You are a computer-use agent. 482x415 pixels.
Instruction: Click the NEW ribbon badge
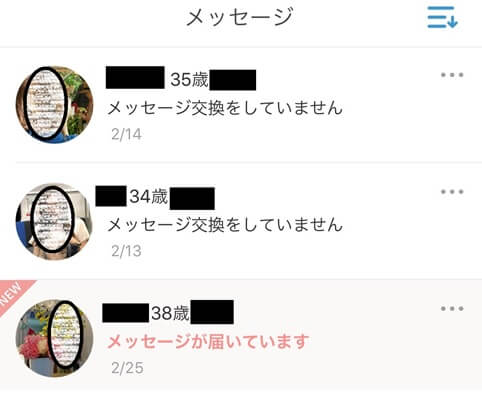tap(13, 293)
